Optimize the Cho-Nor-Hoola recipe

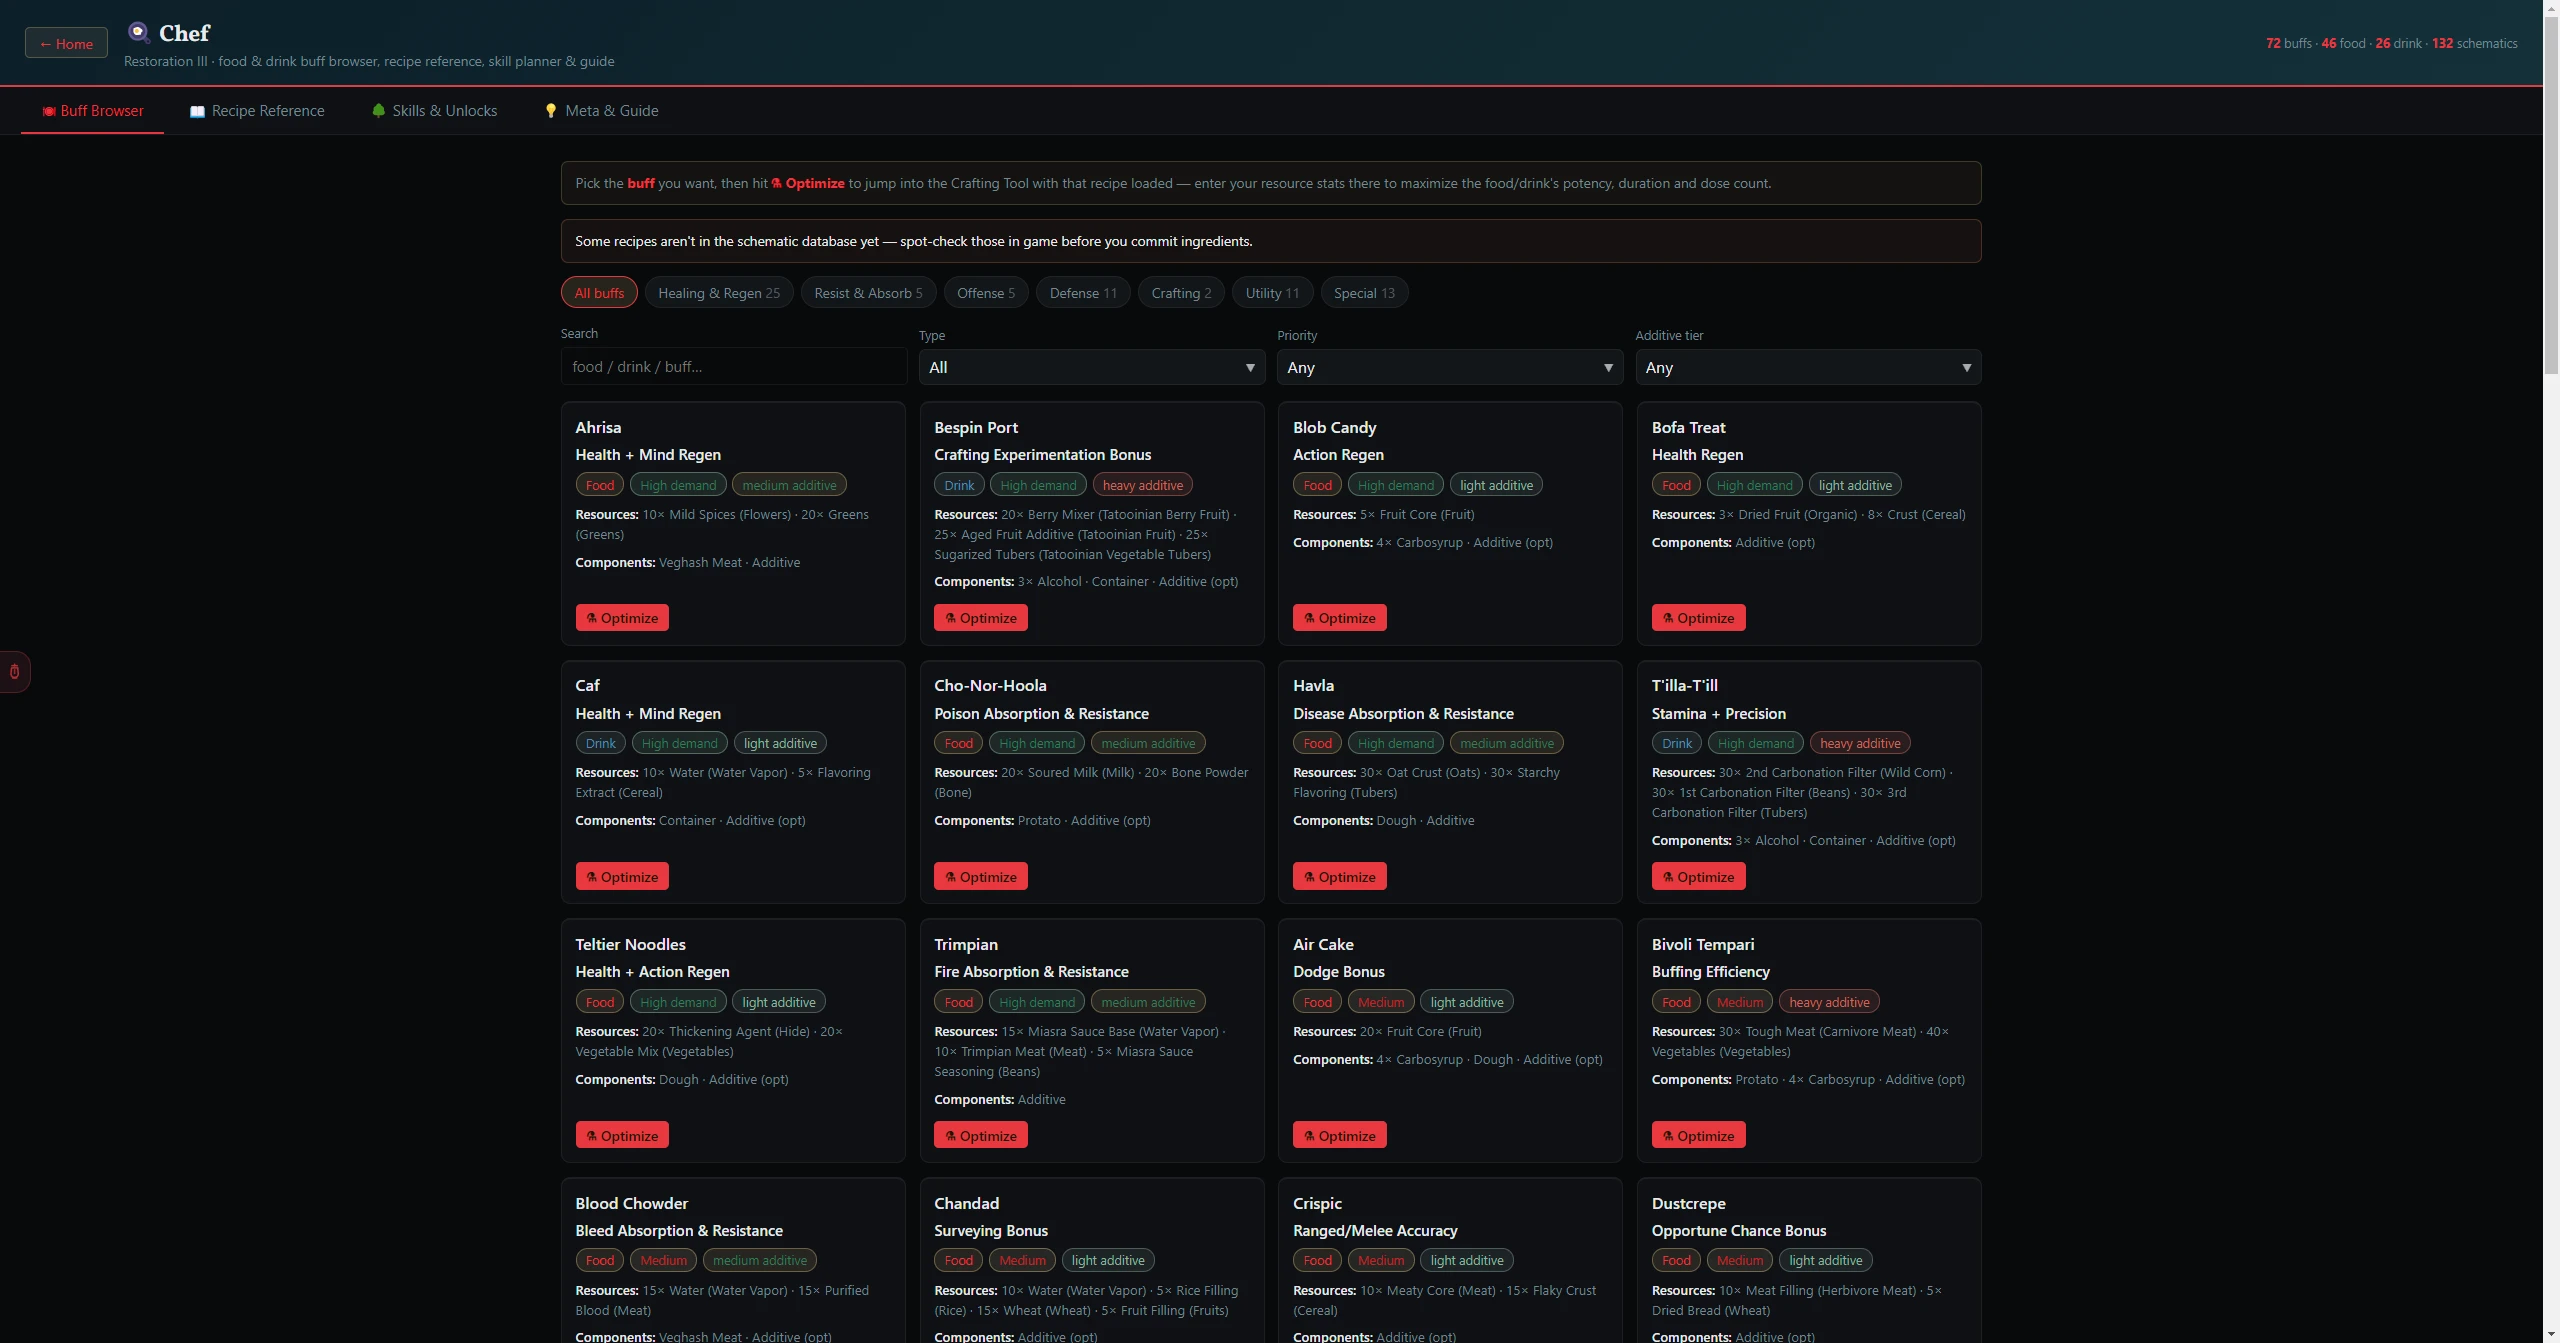981,877
